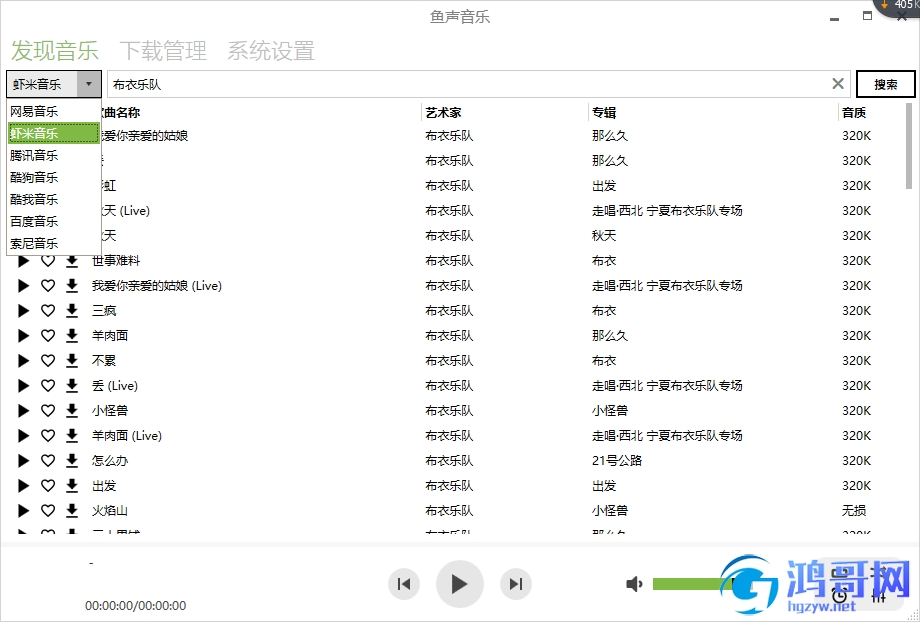This screenshot has height=622, width=920.
Task: Maximize the 鱼声音乐 window
Action: click(867, 16)
